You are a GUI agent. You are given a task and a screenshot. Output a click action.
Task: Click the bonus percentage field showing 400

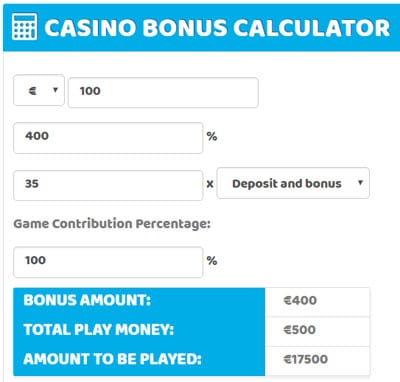tap(108, 138)
